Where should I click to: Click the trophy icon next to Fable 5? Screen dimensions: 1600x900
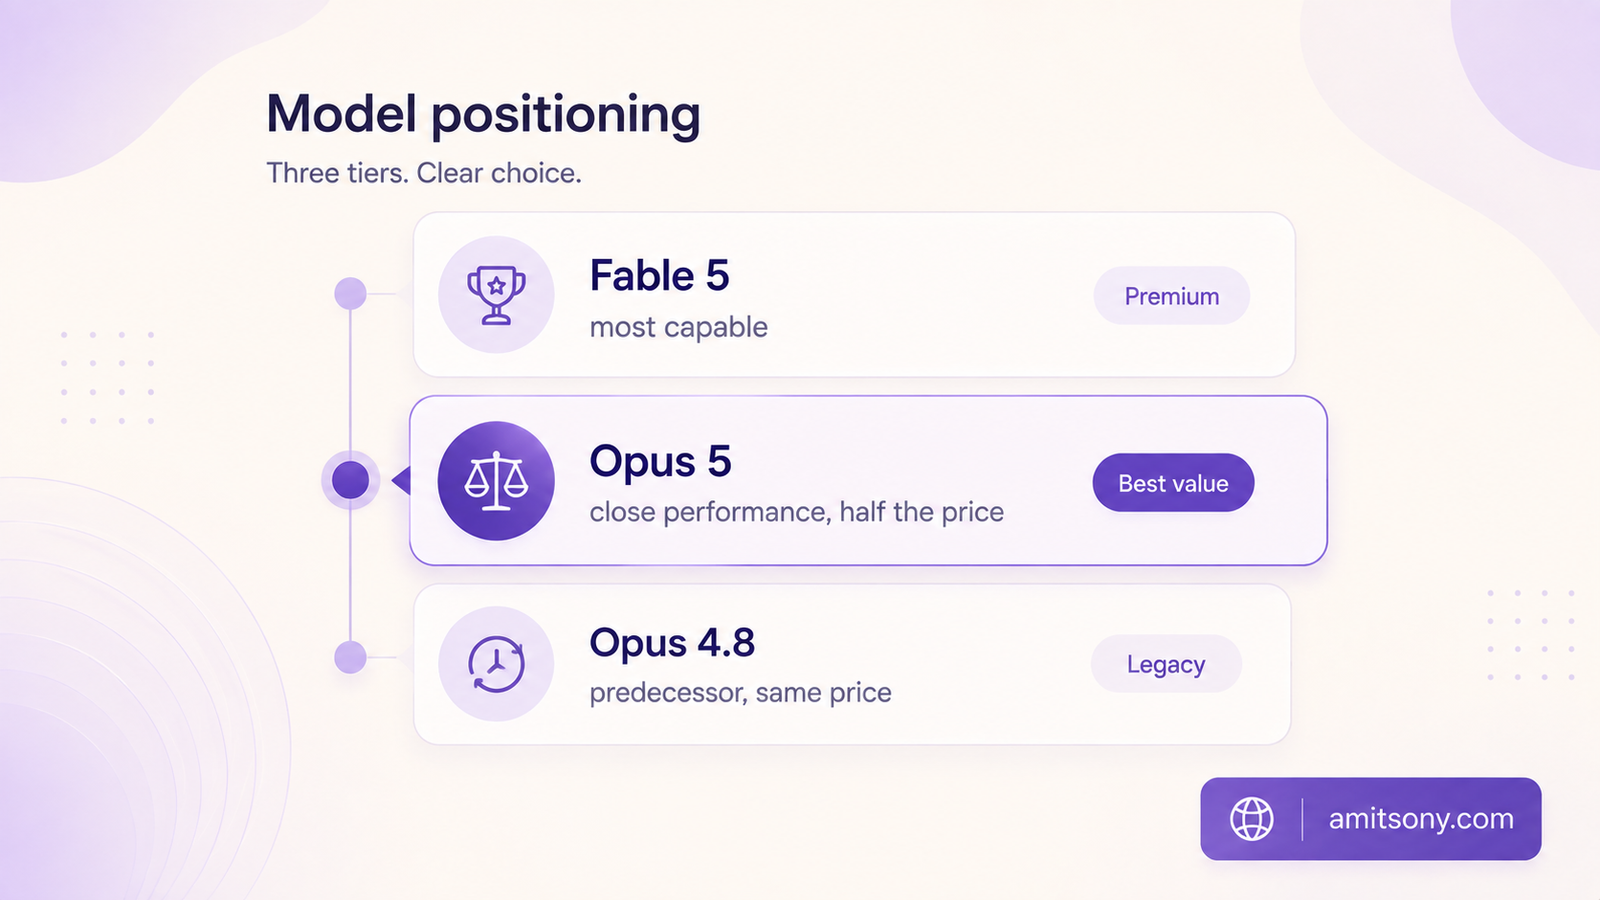(496, 295)
